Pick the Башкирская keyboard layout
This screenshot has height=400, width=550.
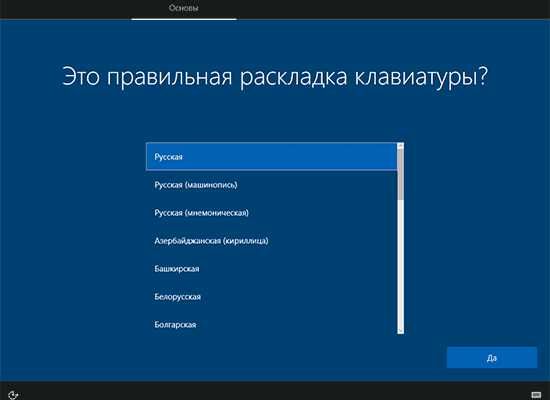click(x=272, y=269)
